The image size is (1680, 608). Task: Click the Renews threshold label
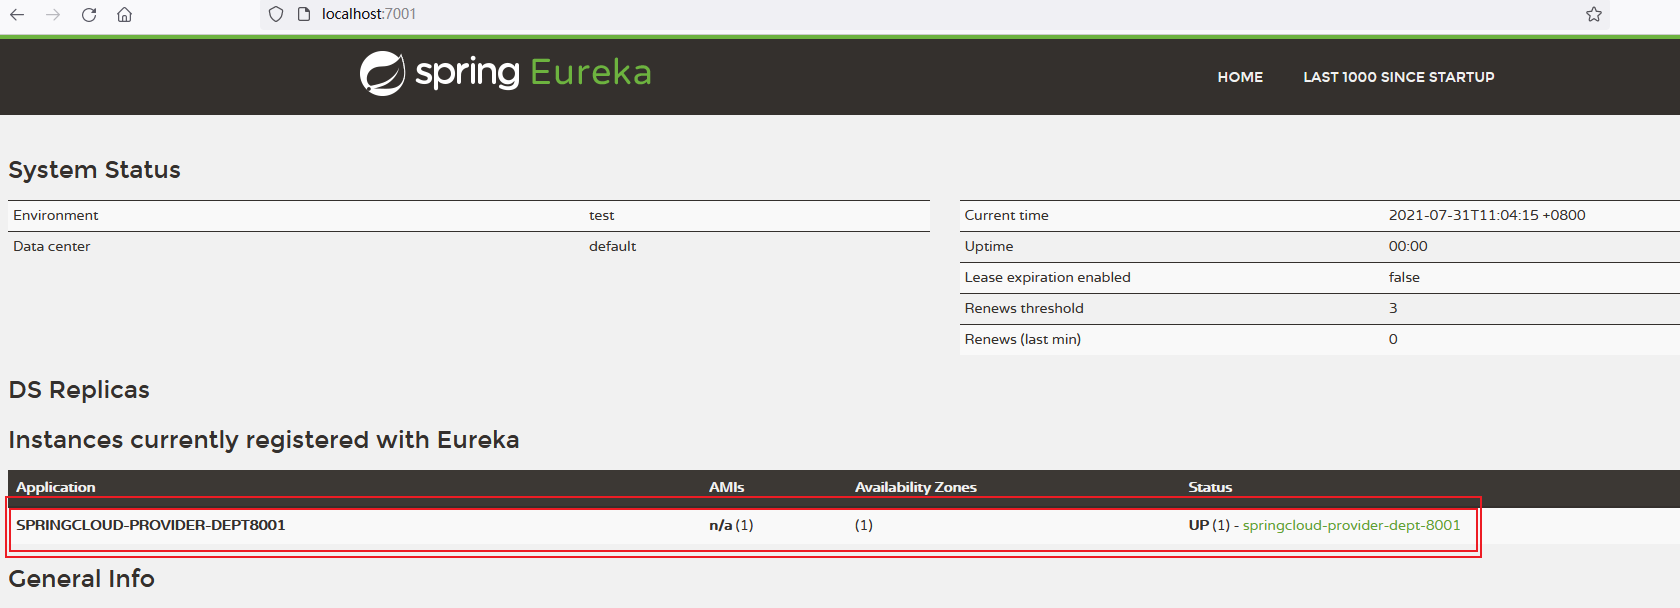(x=1024, y=308)
